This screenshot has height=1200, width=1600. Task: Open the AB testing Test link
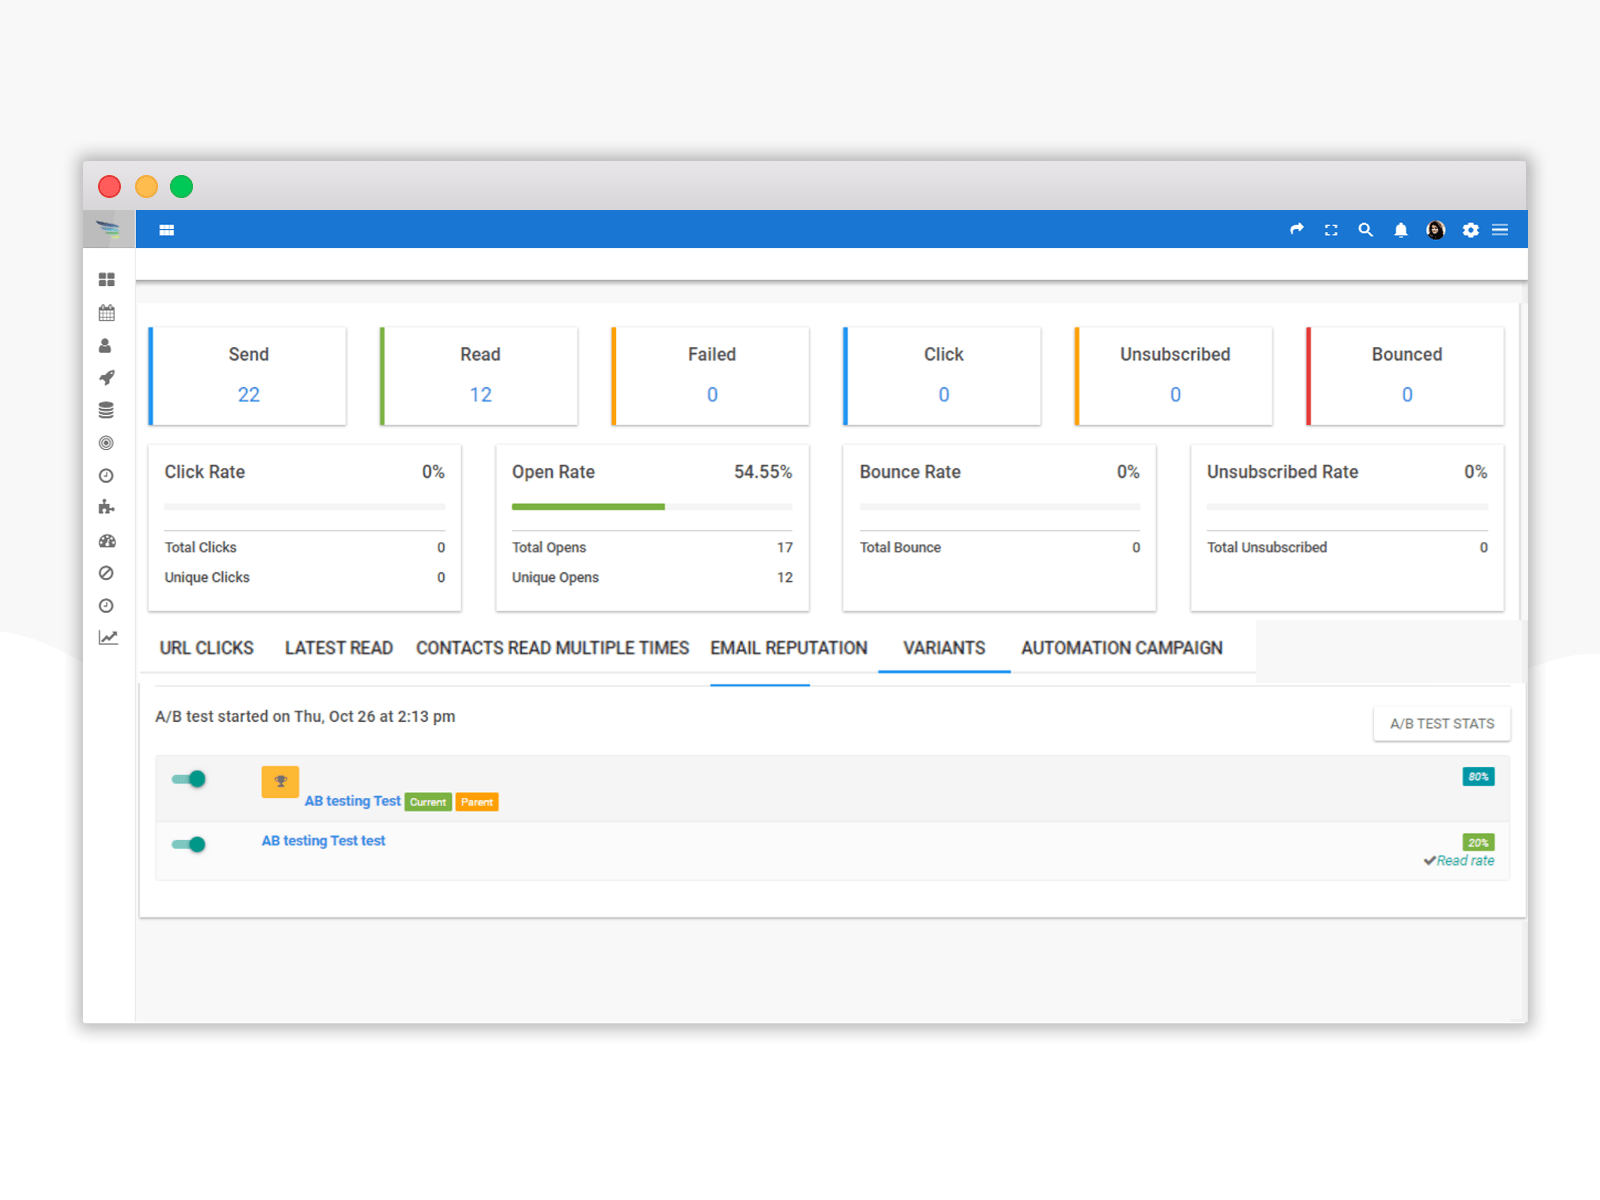[x=352, y=801]
